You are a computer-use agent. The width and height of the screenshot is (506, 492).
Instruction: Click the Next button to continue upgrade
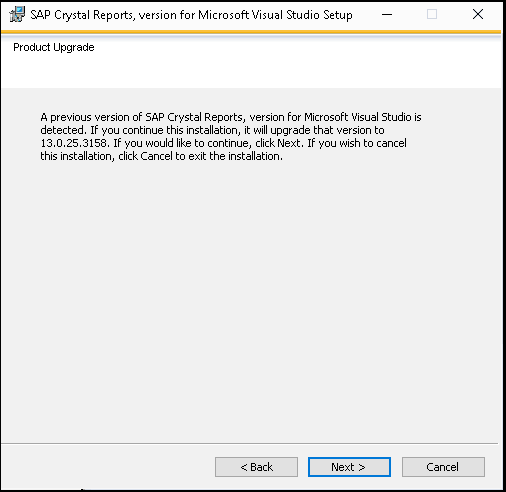click(349, 467)
